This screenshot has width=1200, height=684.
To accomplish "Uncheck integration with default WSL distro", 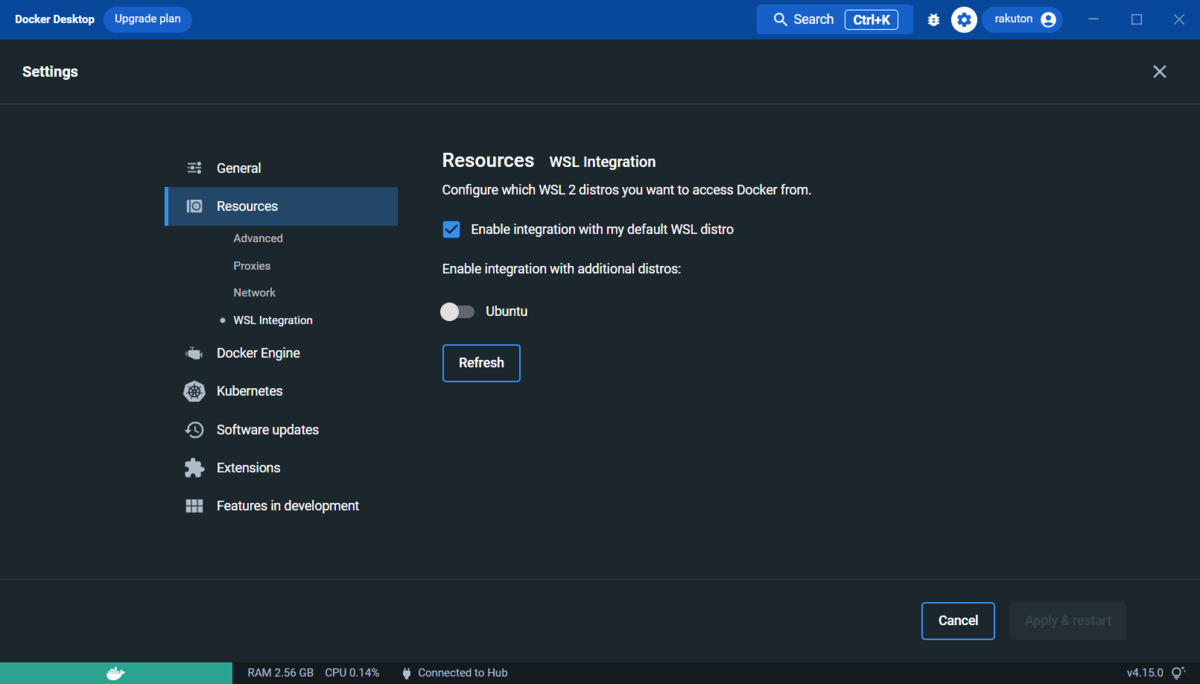I will (x=451, y=229).
